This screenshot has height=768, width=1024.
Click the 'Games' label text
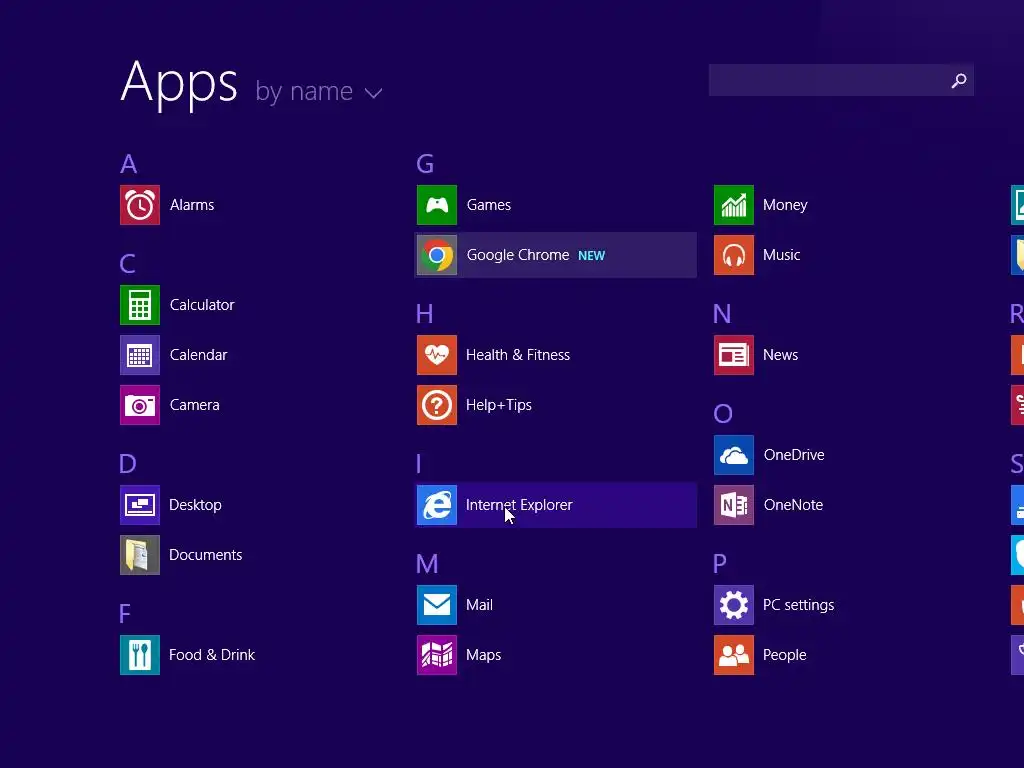point(488,205)
